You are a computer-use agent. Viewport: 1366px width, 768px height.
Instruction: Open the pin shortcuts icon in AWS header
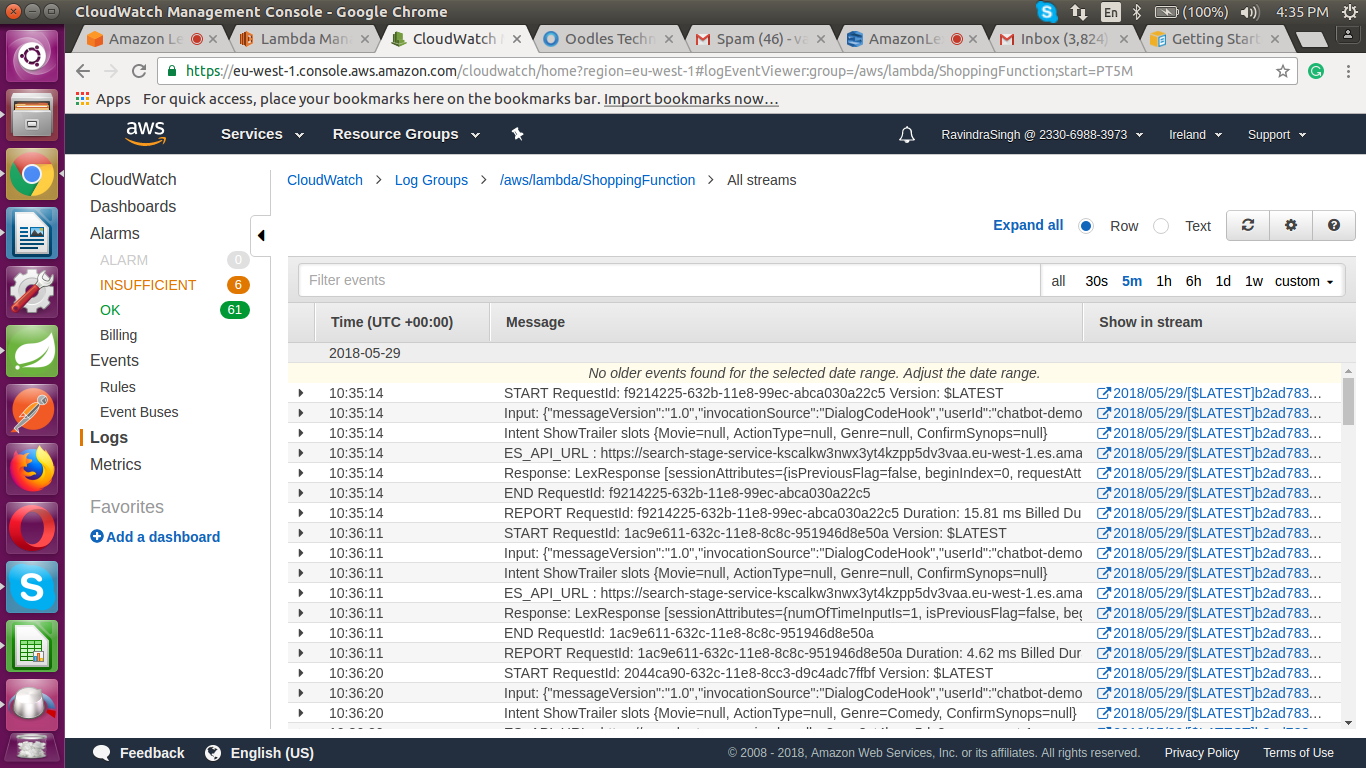click(517, 134)
